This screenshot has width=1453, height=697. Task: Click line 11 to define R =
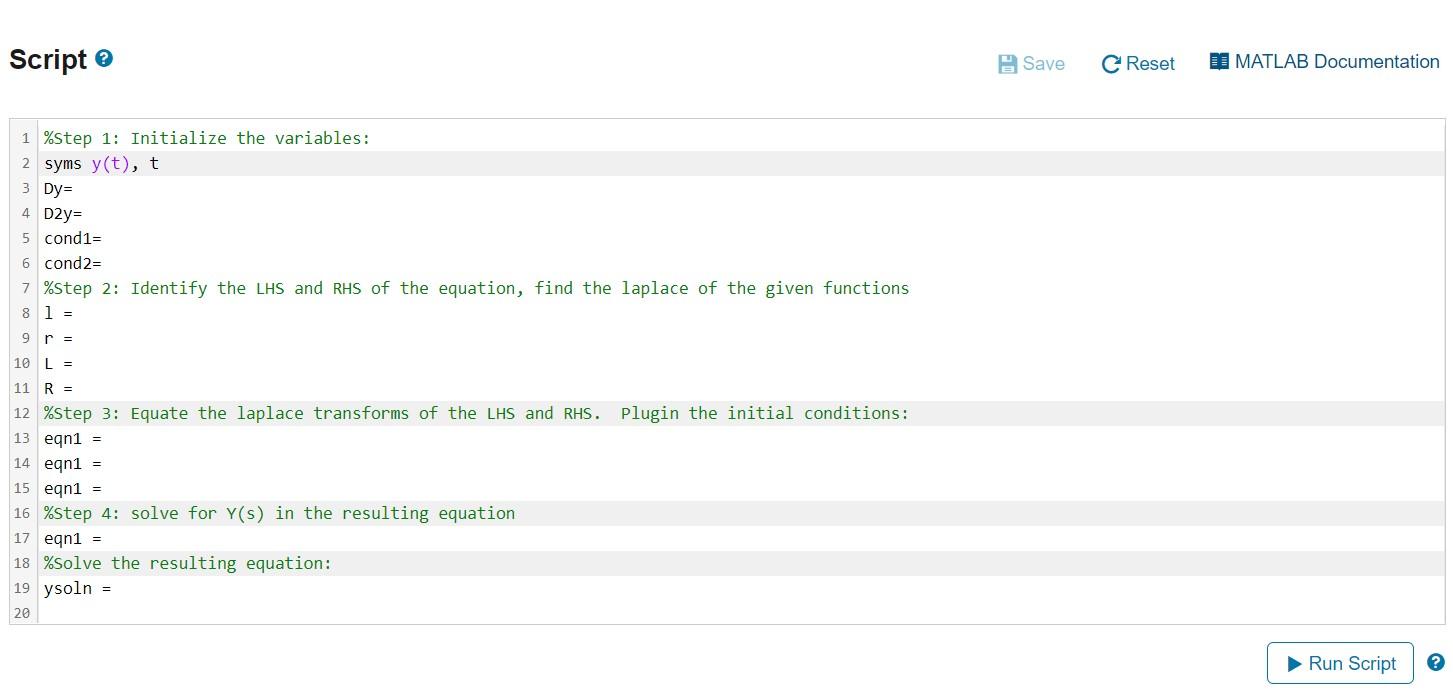click(x=74, y=388)
